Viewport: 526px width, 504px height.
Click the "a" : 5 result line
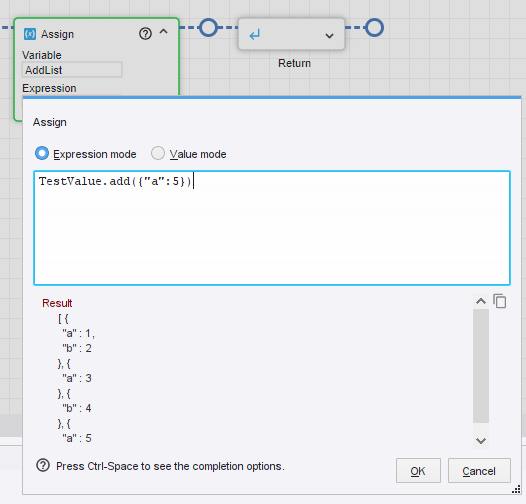[x=77, y=438]
